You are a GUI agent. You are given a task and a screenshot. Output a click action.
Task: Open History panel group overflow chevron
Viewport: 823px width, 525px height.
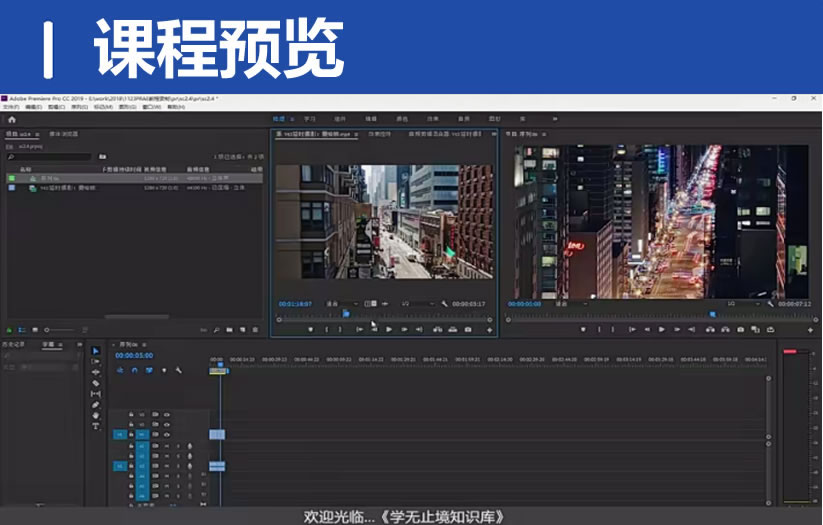coord(80,344)
